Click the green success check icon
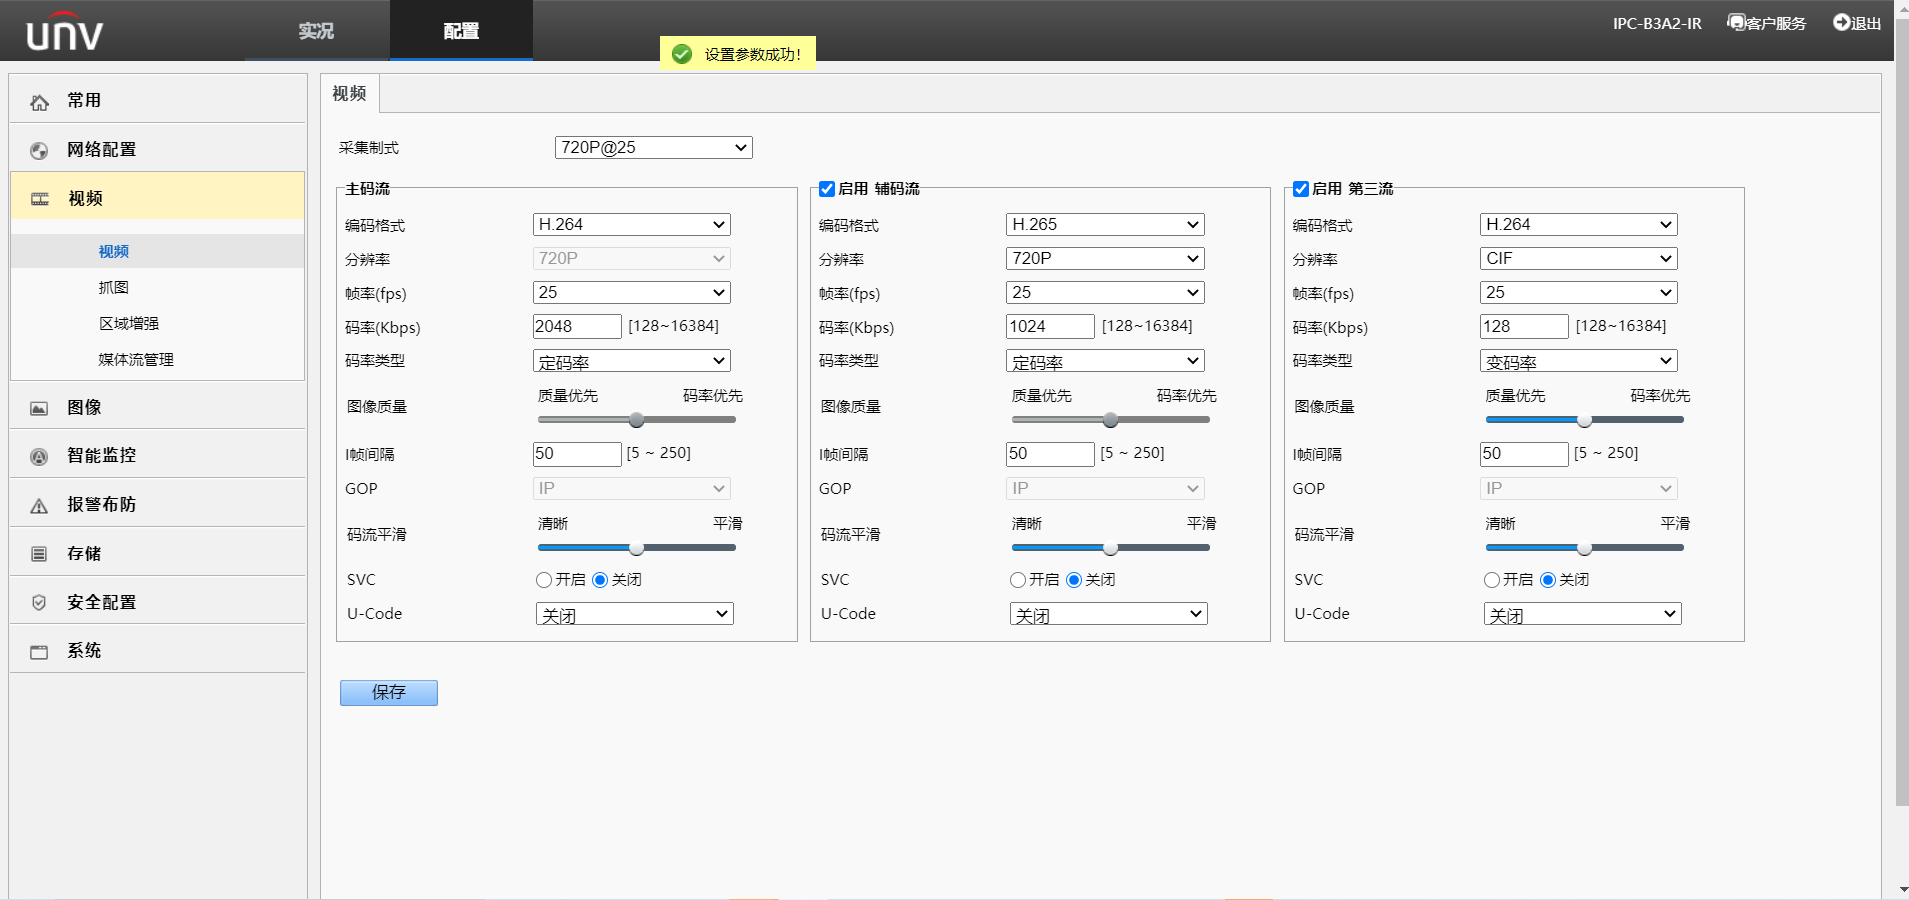Viewport: 1909px width, 900px height. click(682, 54)
